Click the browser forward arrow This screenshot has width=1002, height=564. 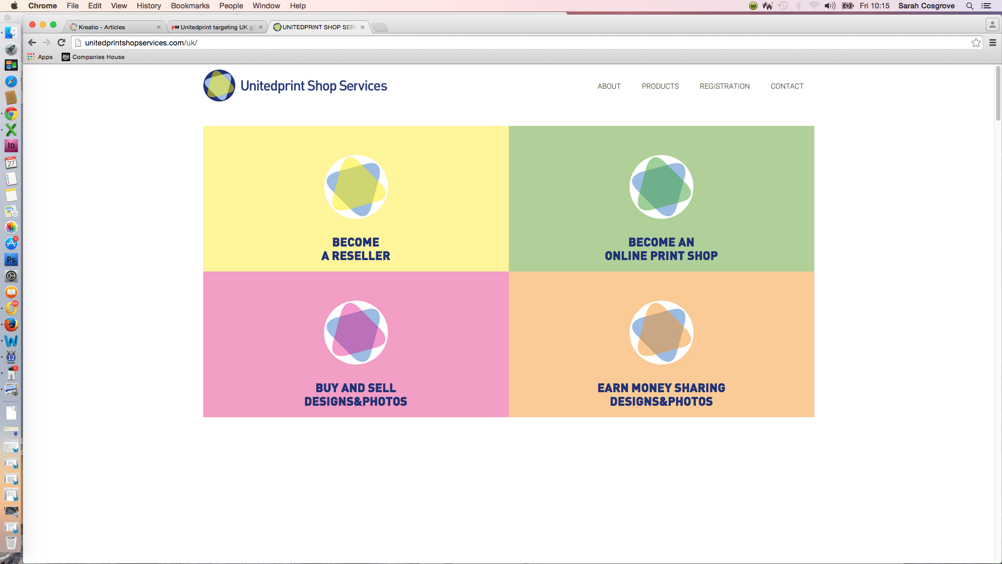tap(47, 42)
